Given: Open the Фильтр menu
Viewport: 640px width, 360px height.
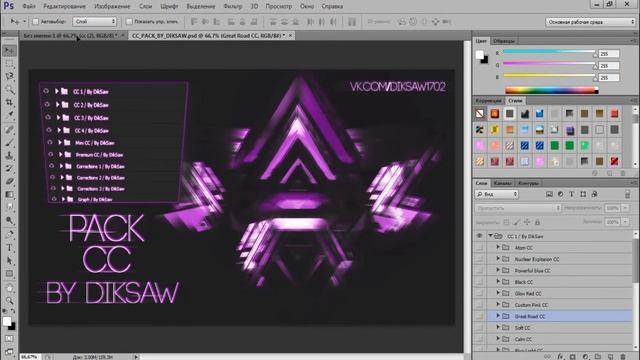Looking at the screenshot, I should (x=233, y=6).
